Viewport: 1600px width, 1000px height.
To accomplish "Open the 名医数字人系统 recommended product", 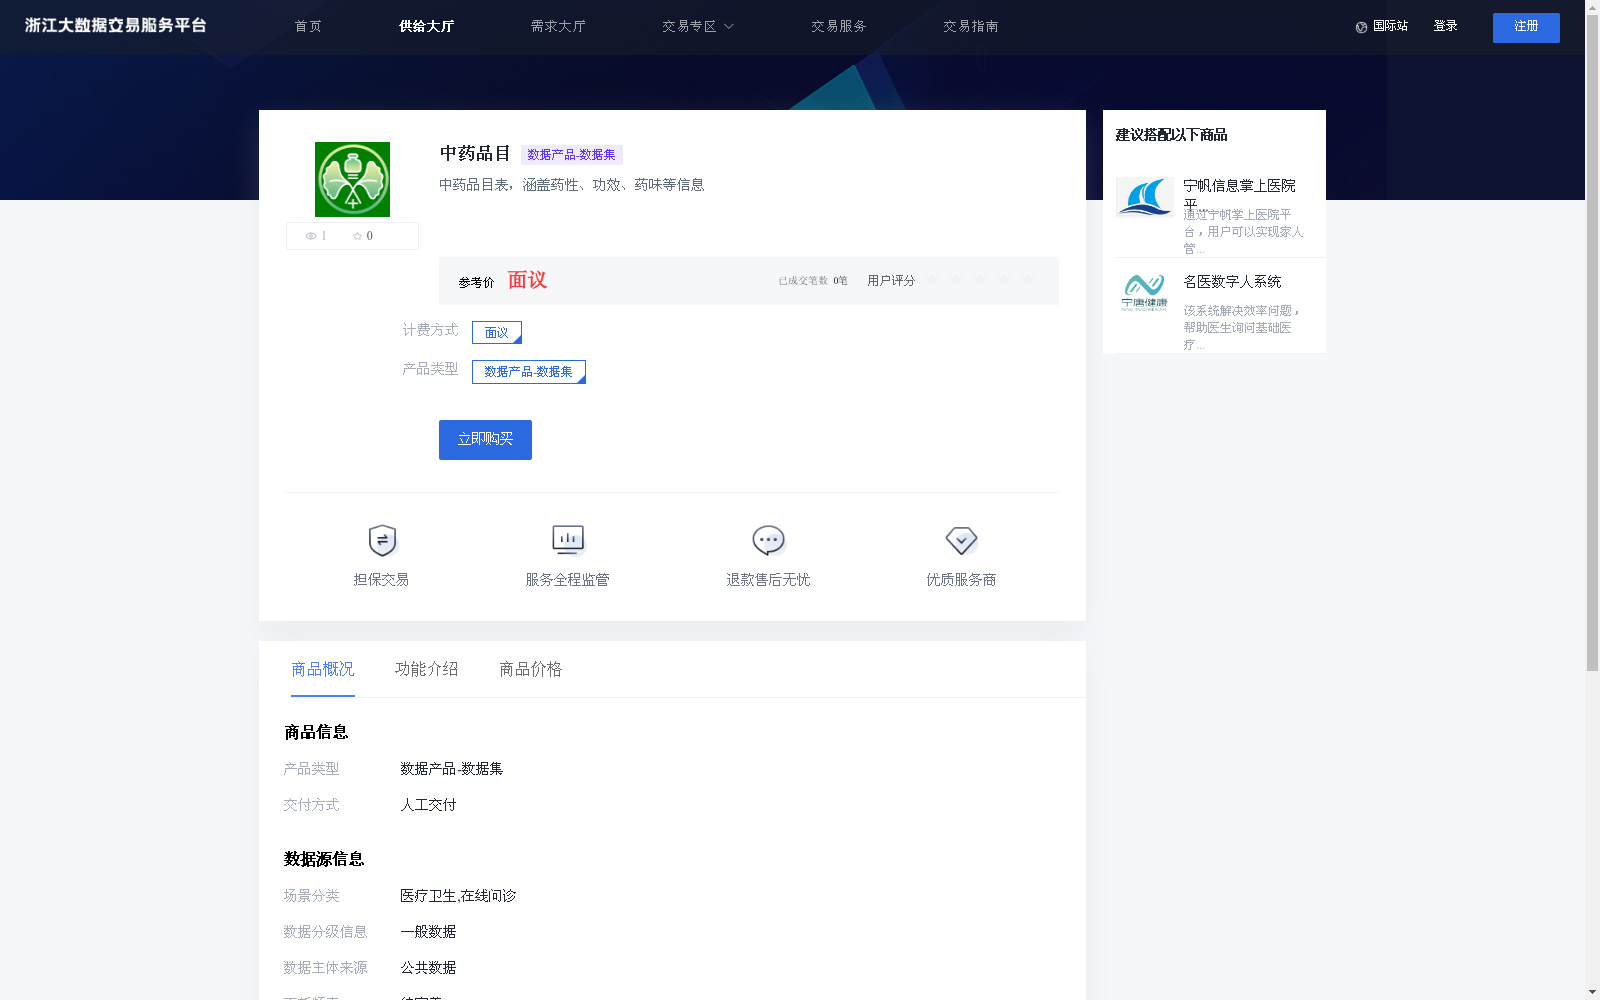I will pos(1232,282).
